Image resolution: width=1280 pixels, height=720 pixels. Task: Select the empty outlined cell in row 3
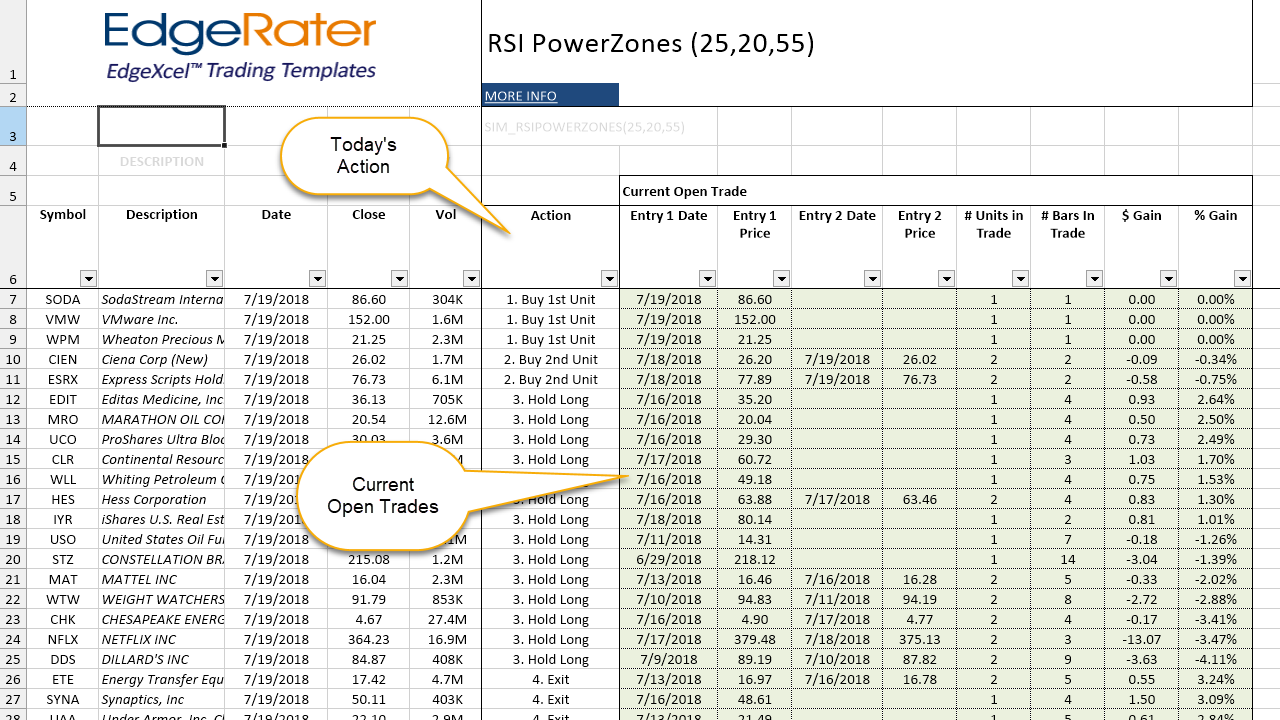coord(161,126)
